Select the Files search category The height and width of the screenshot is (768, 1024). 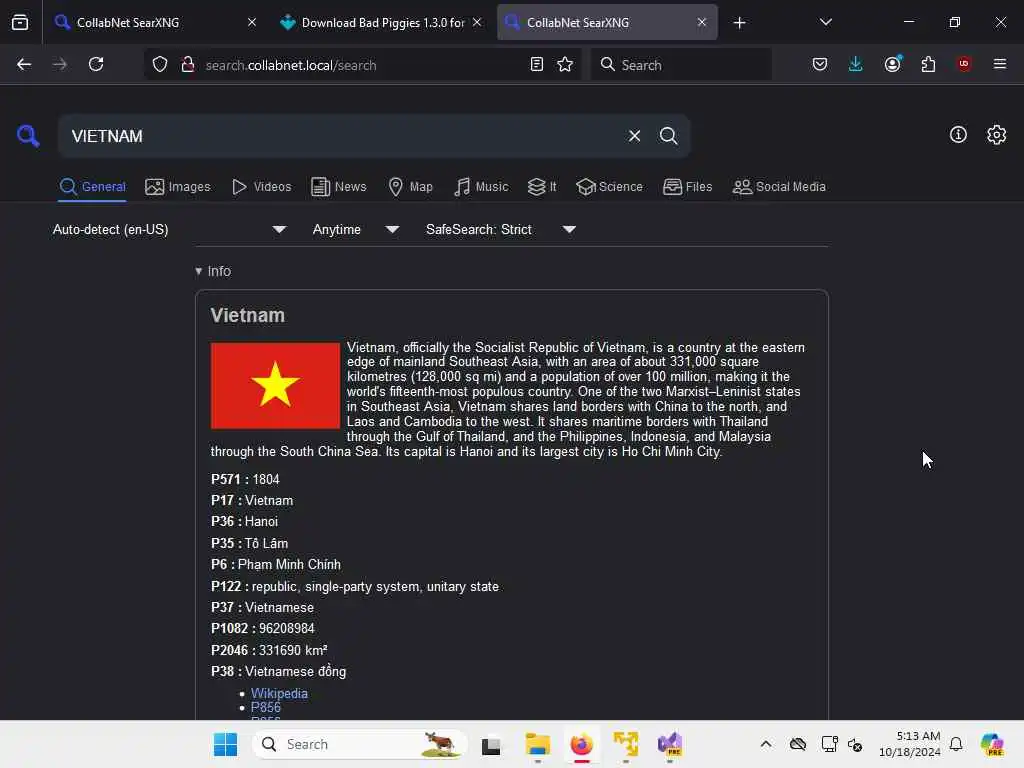688,187
